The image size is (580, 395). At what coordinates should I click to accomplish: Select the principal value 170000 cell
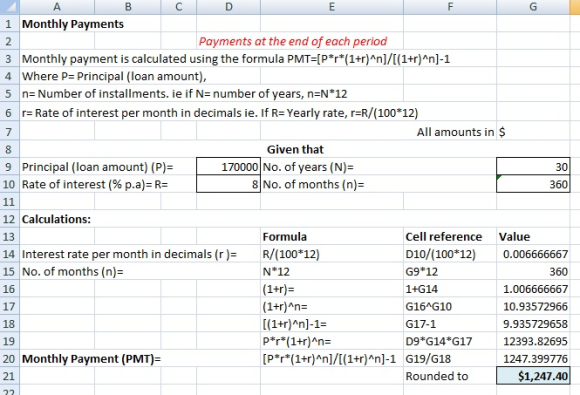point(229,167)
